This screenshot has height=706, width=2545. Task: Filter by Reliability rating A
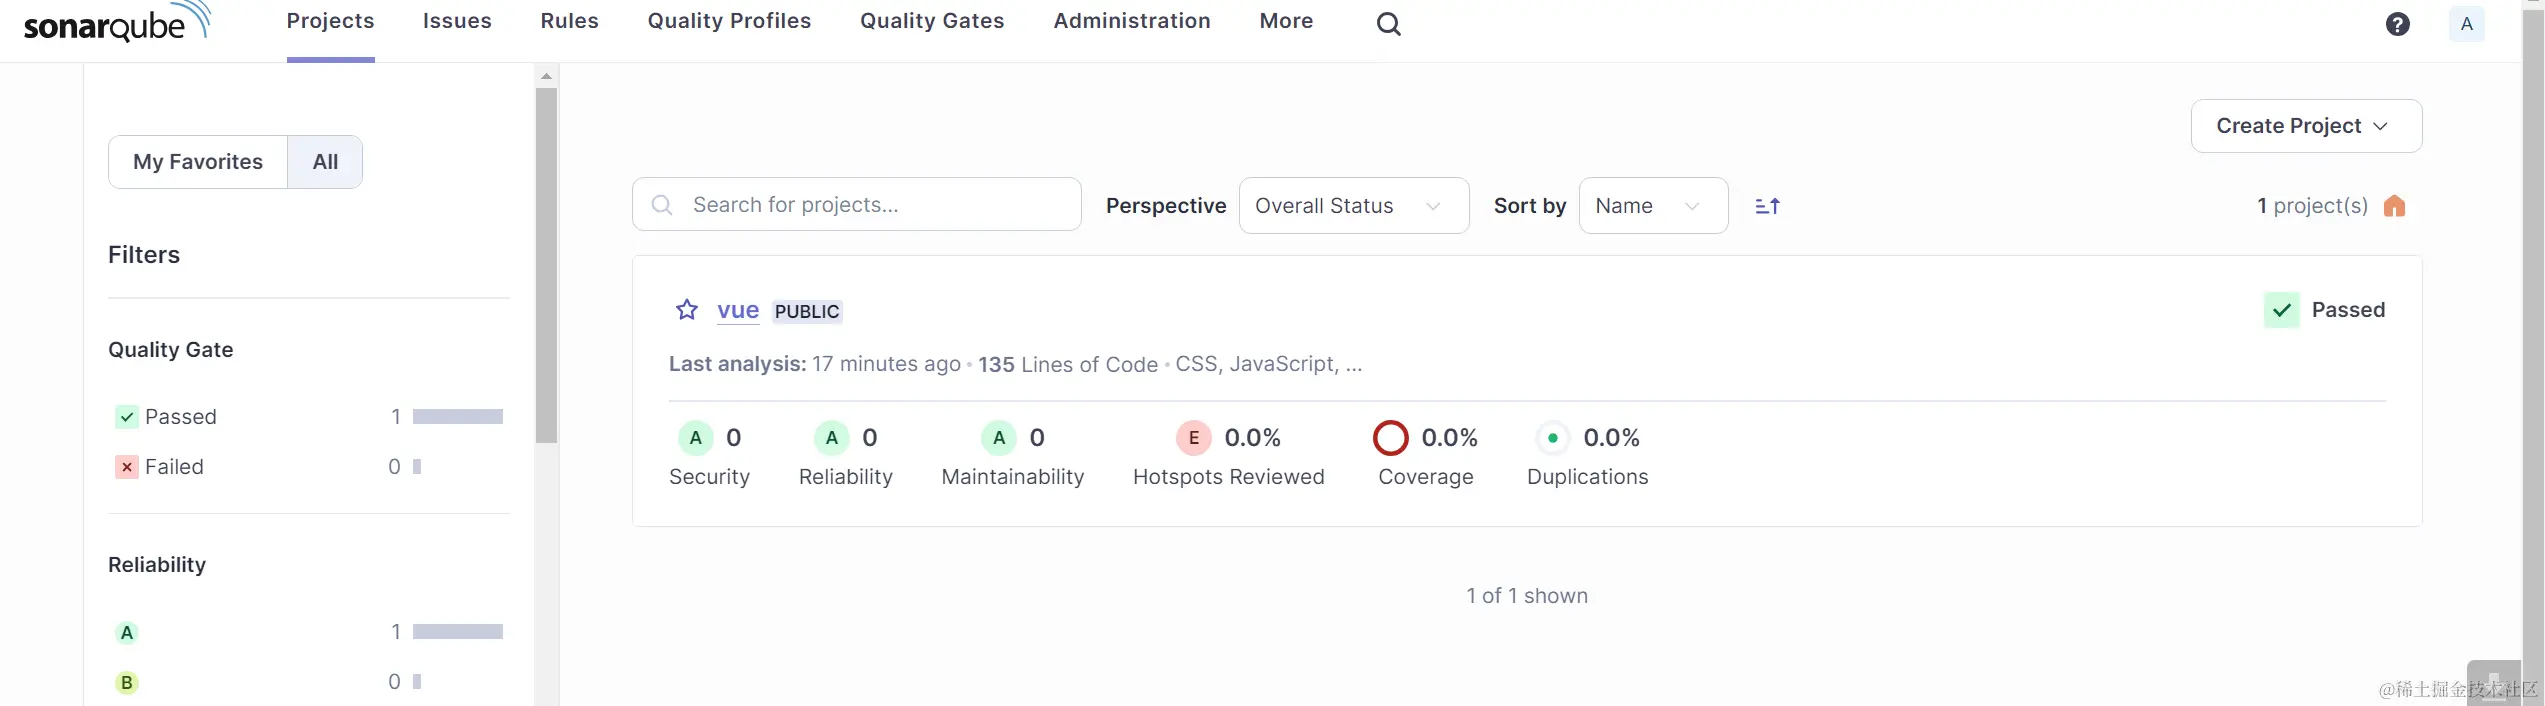[x=127, y=632]
